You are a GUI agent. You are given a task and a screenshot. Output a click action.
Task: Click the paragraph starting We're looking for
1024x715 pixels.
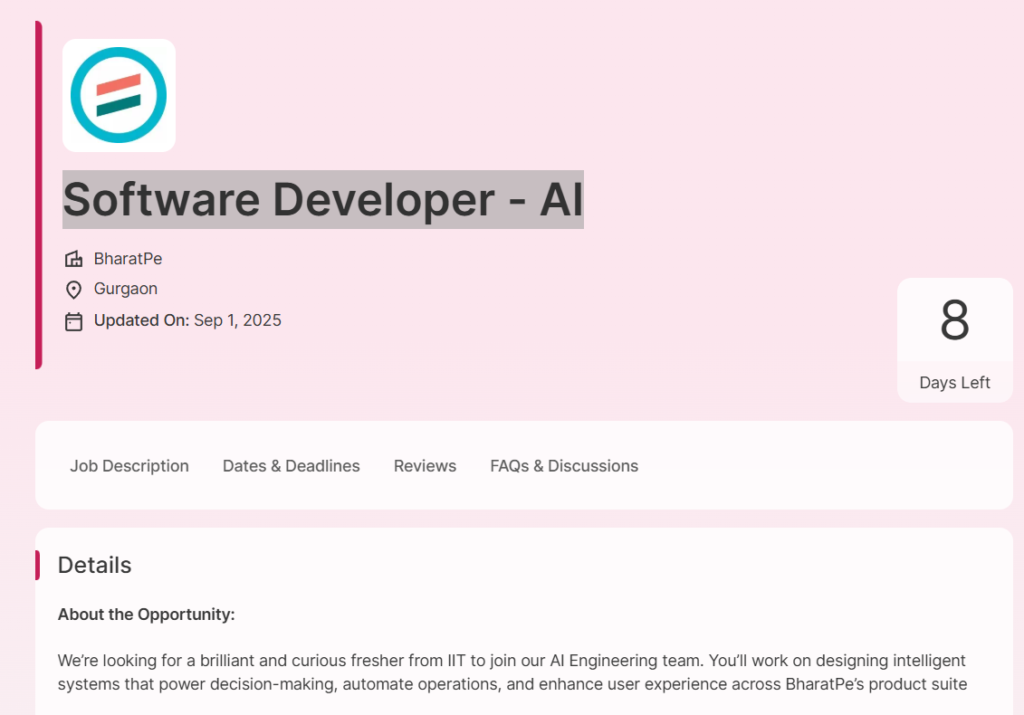pos(512,672)
